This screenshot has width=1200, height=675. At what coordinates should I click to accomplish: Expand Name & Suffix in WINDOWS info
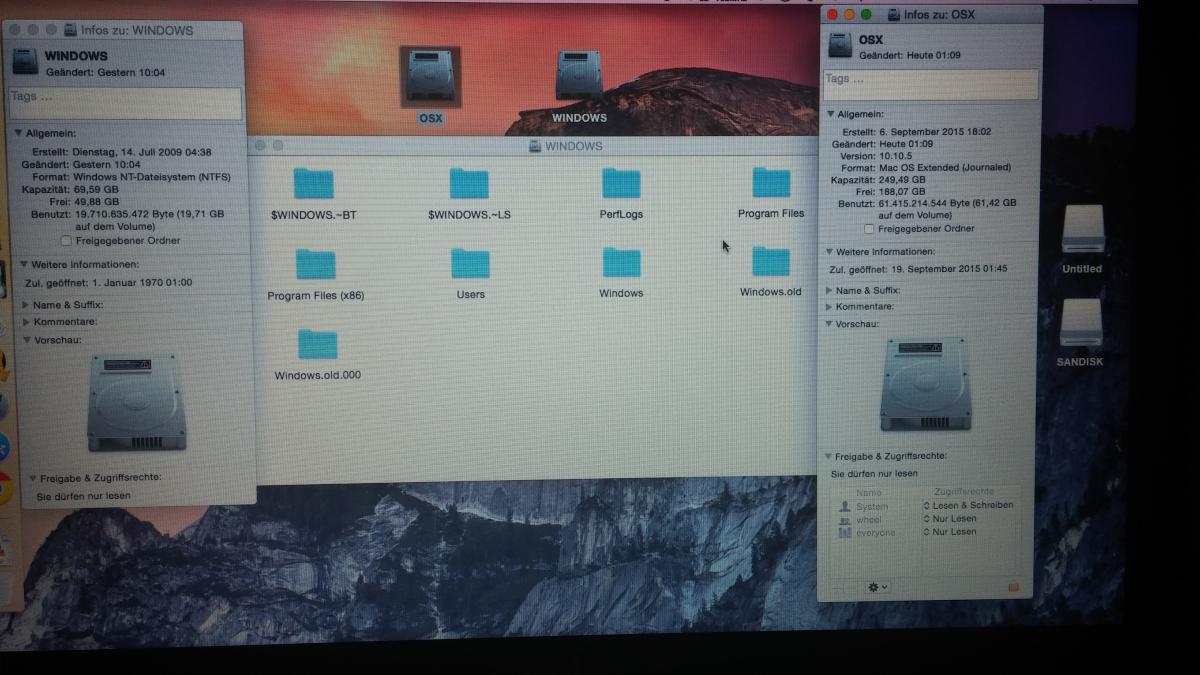point(26,305)
